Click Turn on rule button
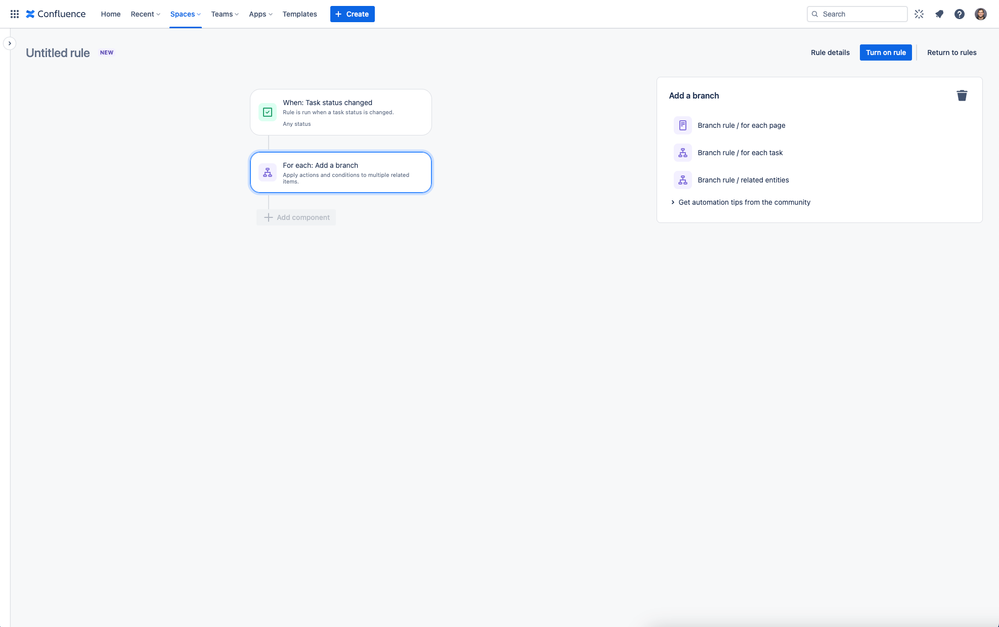The height and width of the screenshot is (627, 999). pos(886,53)
